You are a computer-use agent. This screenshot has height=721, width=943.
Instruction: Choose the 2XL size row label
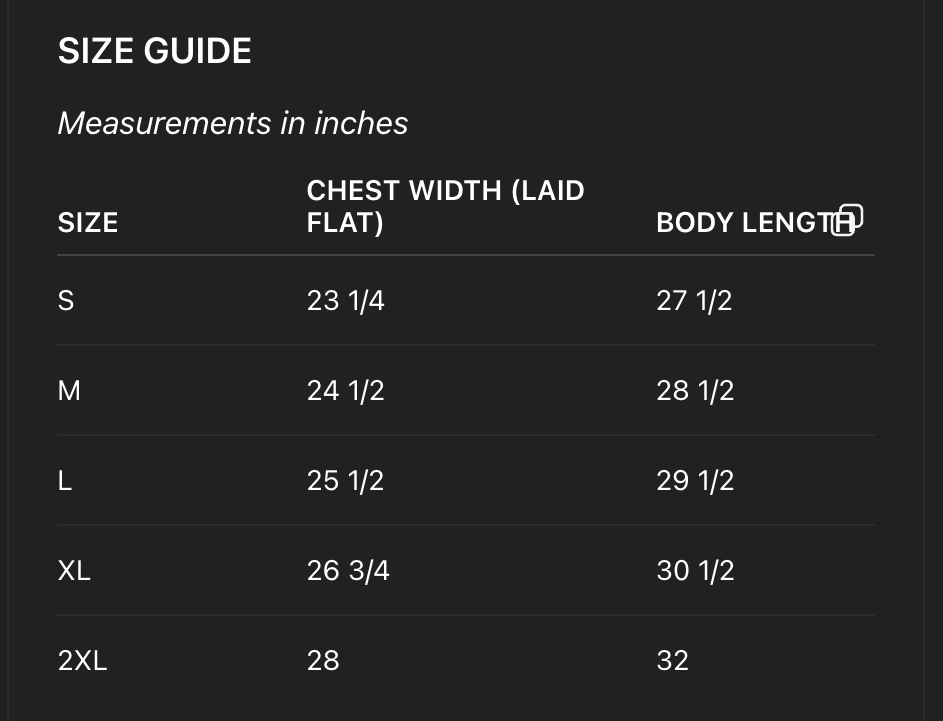pos(82,661)
